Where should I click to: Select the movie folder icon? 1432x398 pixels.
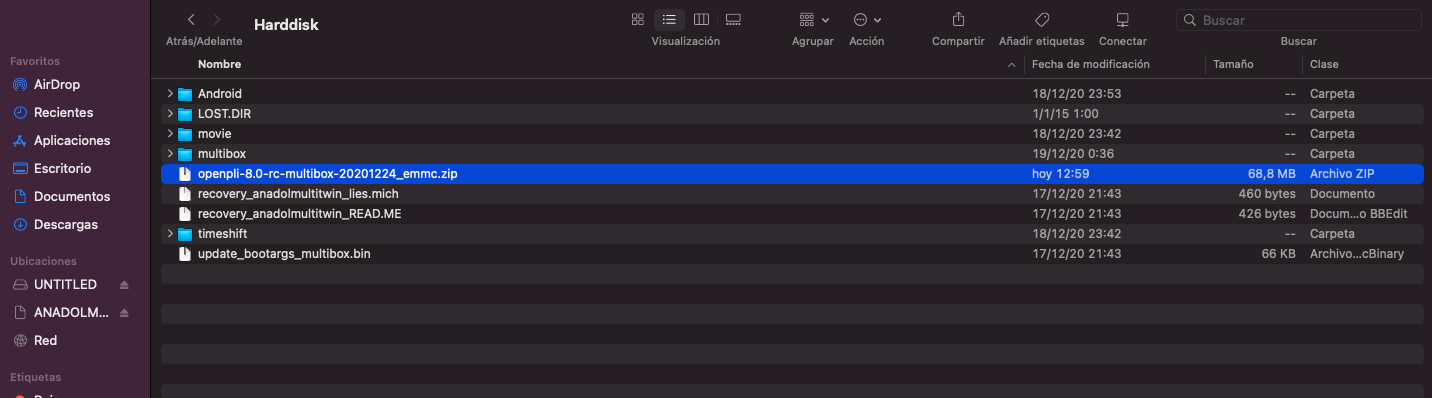(185, 133)
